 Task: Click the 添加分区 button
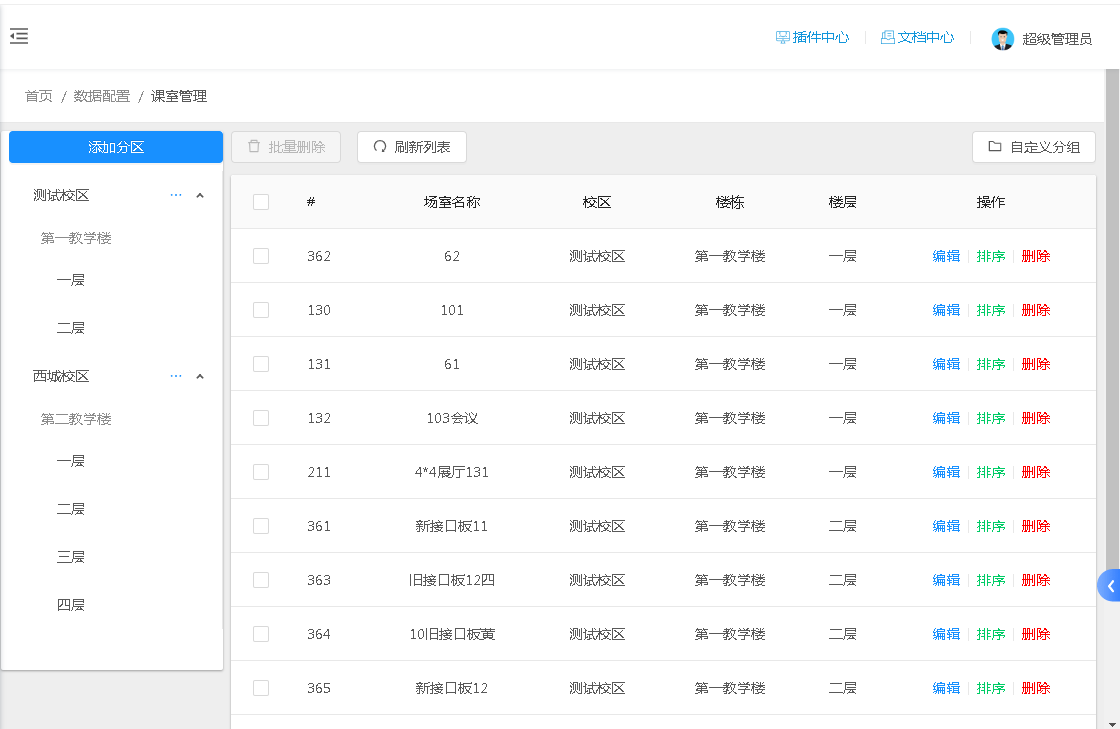click(116, 147)
